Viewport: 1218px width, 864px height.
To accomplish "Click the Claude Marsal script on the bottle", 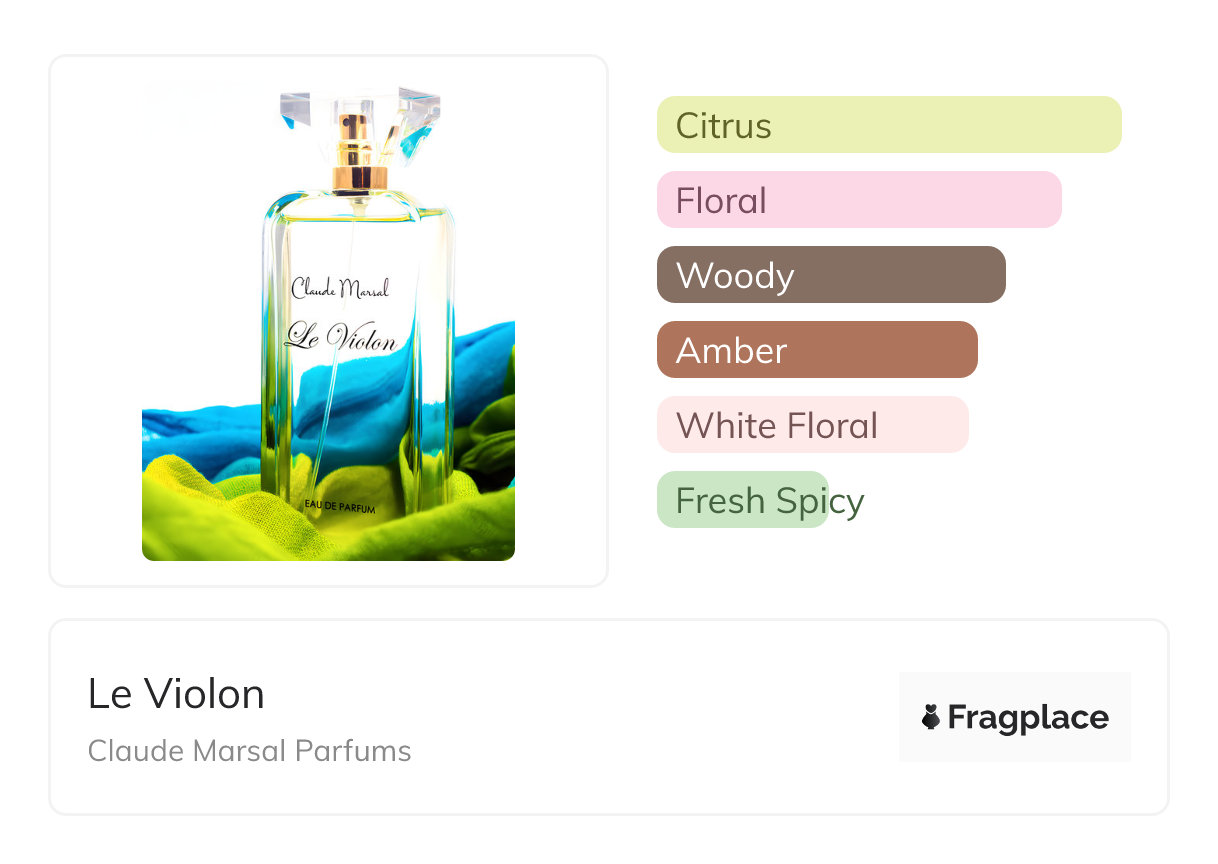I will 340,289.
